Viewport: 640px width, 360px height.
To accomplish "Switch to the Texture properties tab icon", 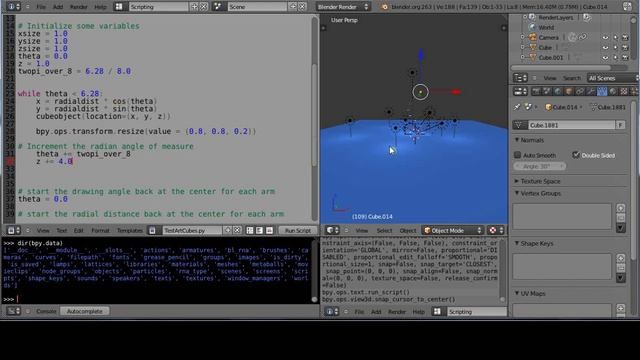I will (x=624, y=91).
